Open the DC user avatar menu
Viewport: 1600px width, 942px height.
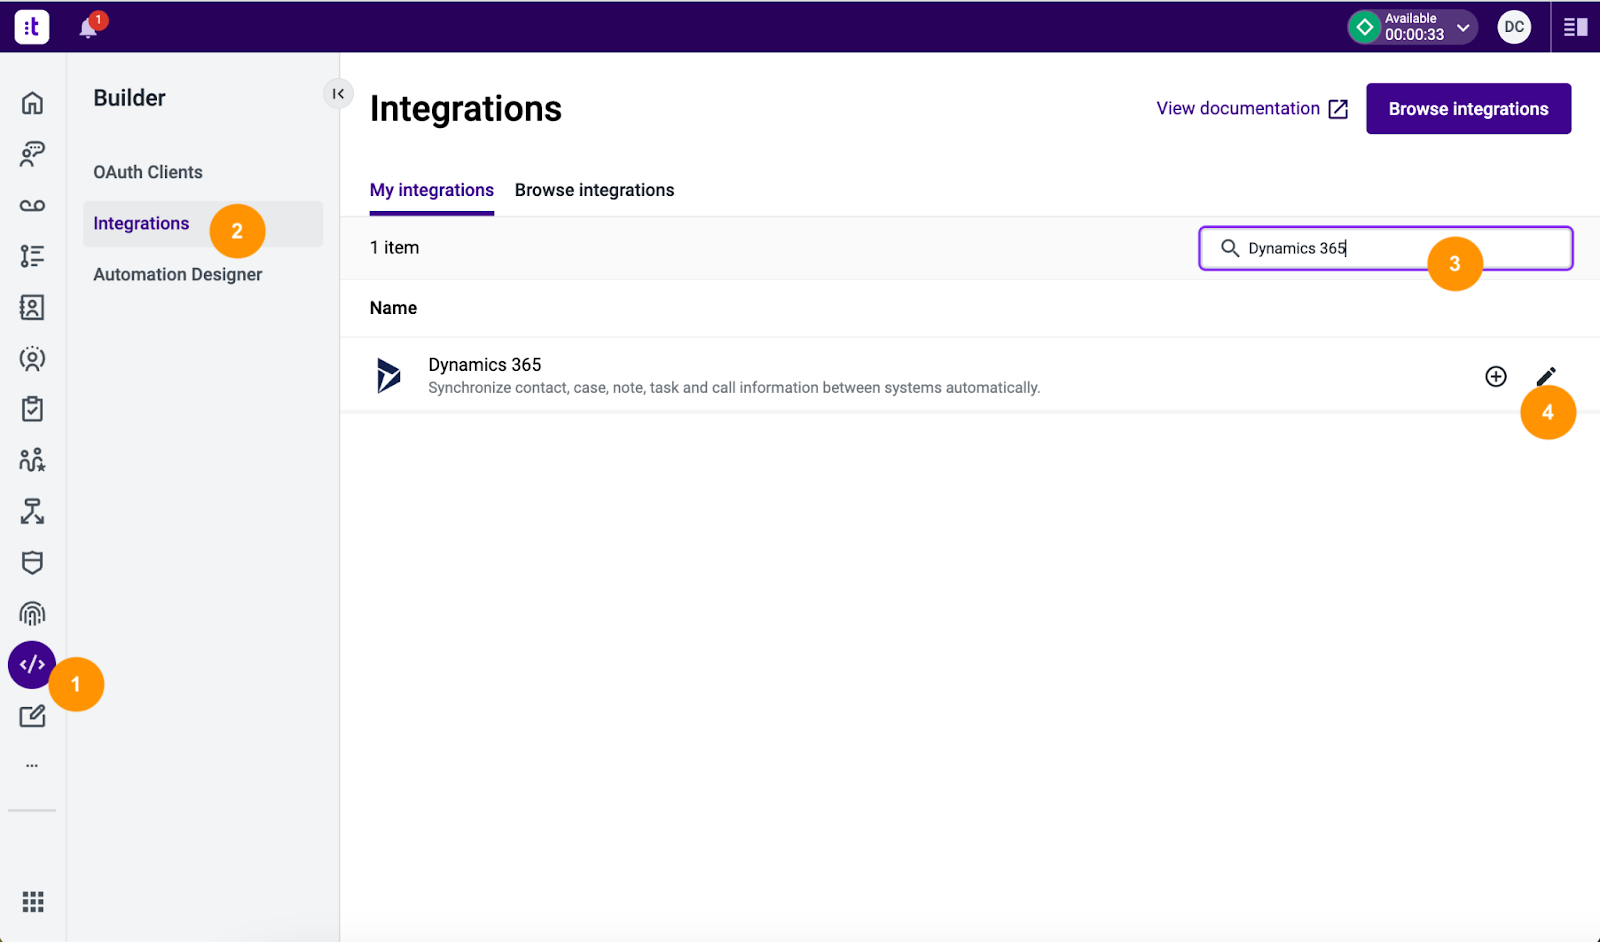click(x=1514, y=27)
